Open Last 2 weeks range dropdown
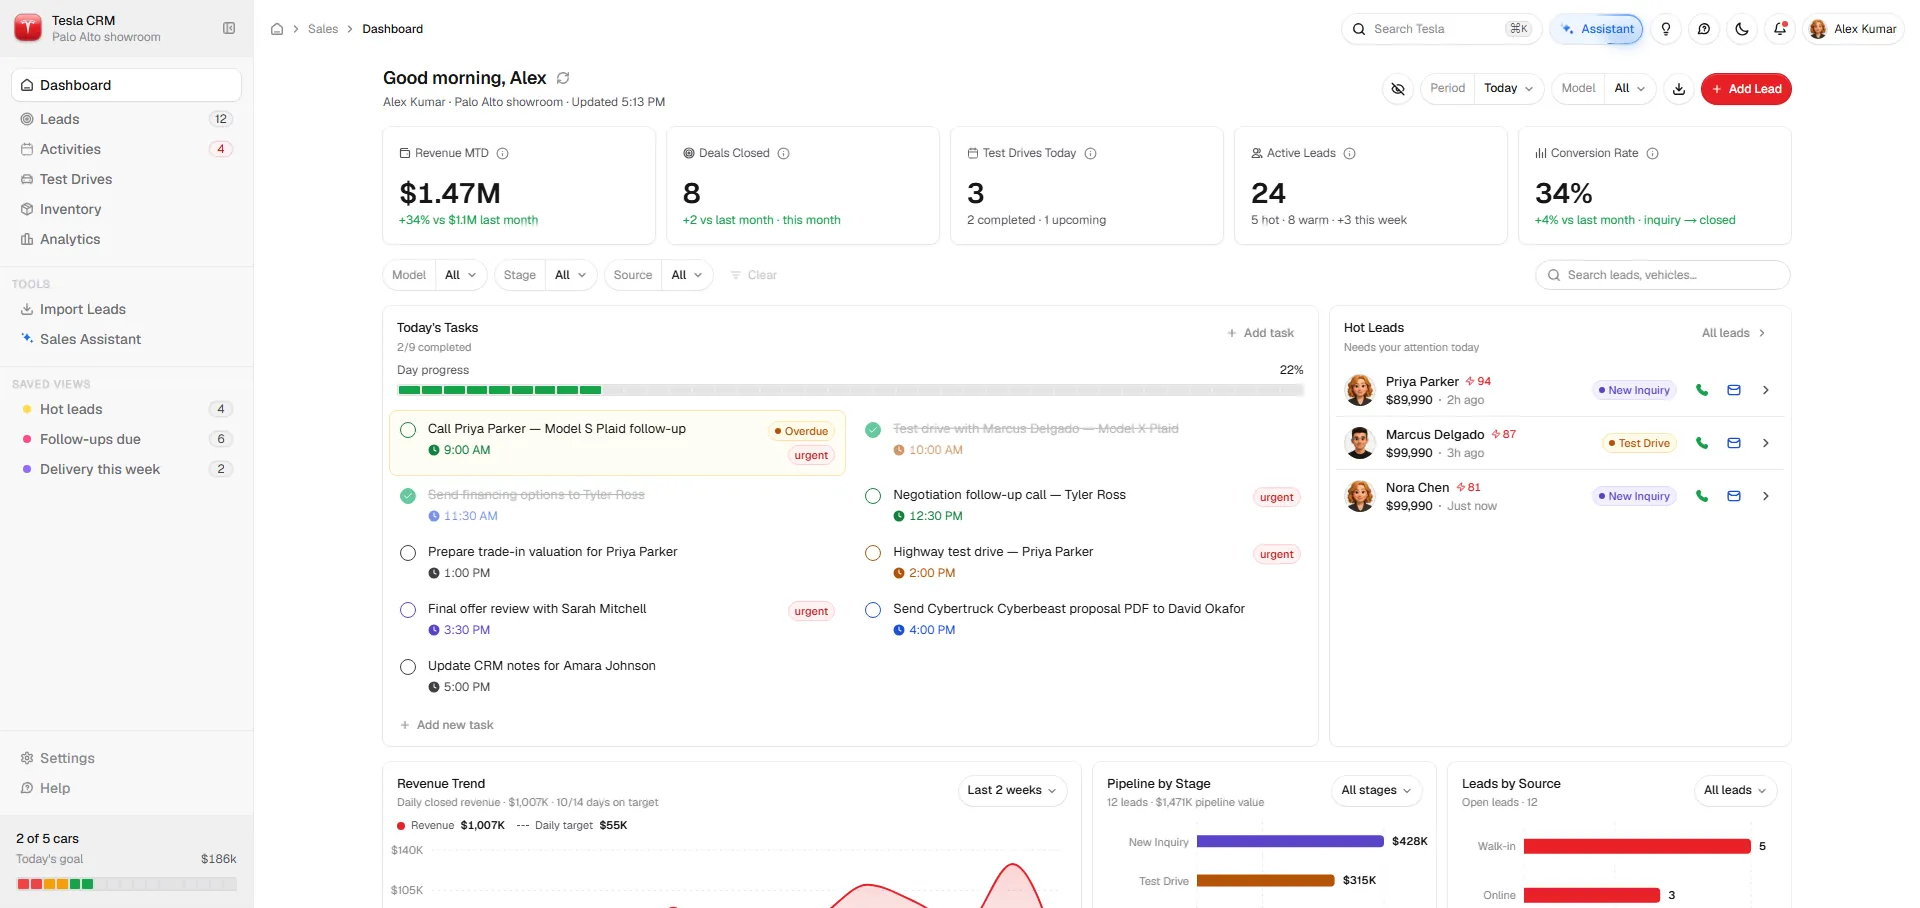Image resolution: width=1920 pixels, height=908 pixels. (x=1012, y=790)
